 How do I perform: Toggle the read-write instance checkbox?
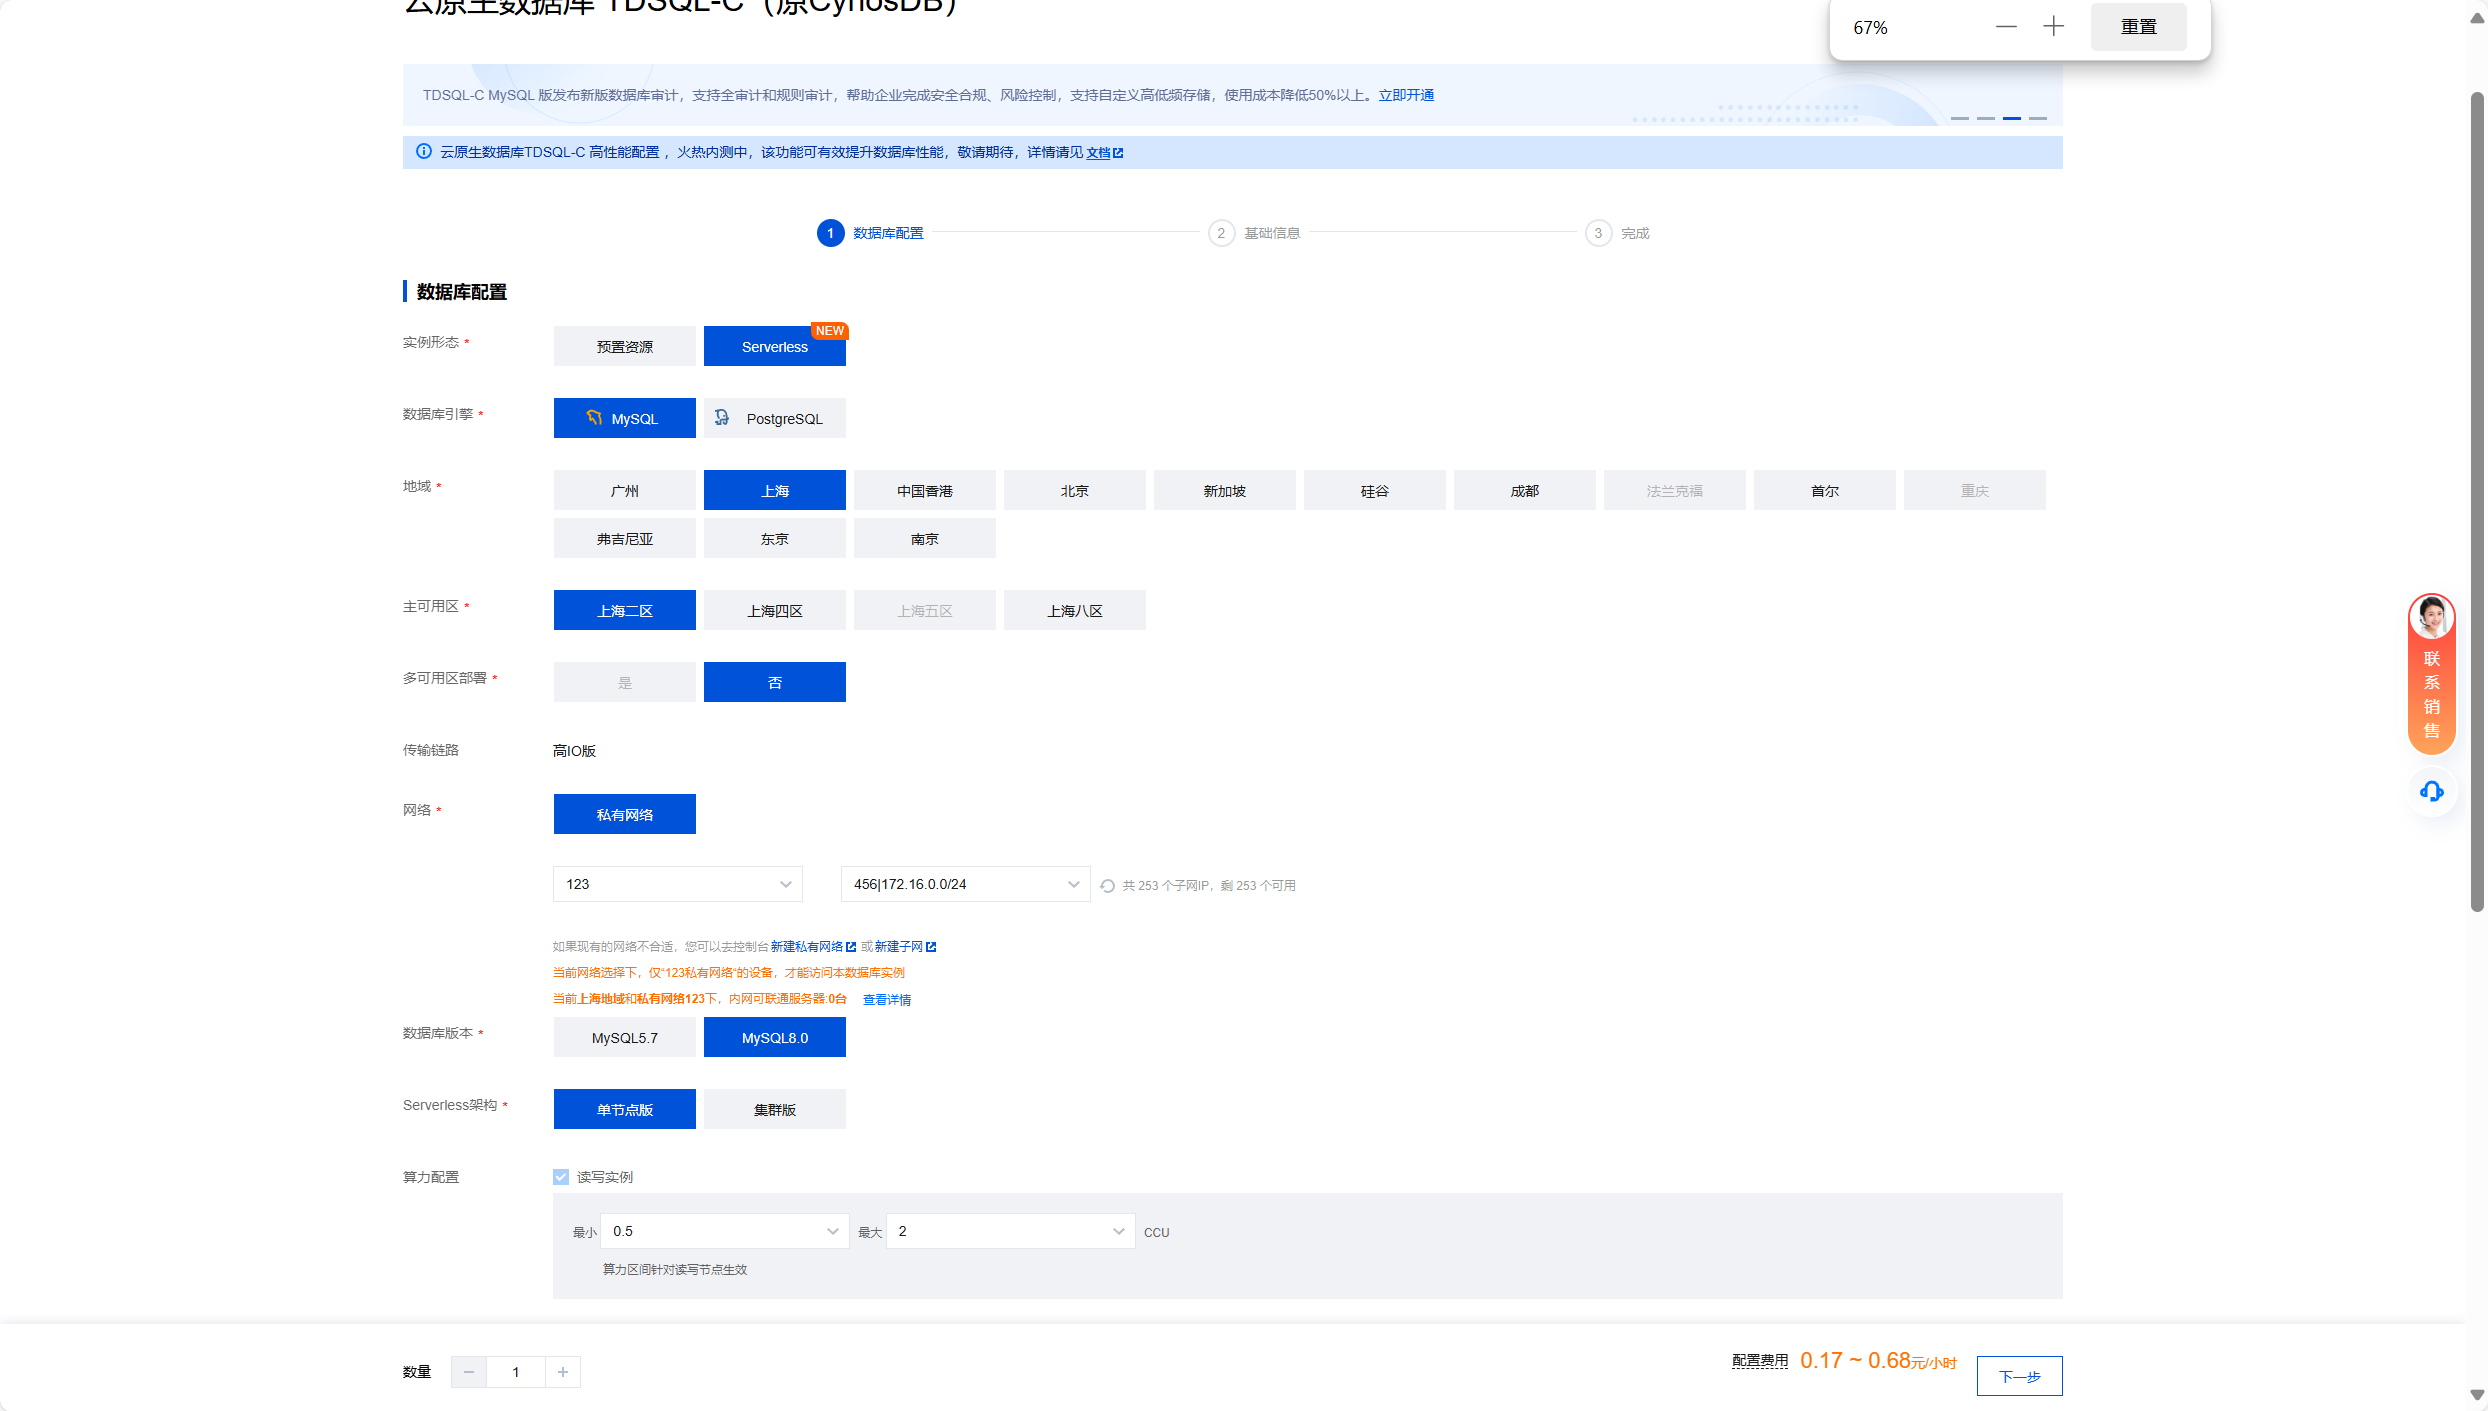pos(561,1177)
